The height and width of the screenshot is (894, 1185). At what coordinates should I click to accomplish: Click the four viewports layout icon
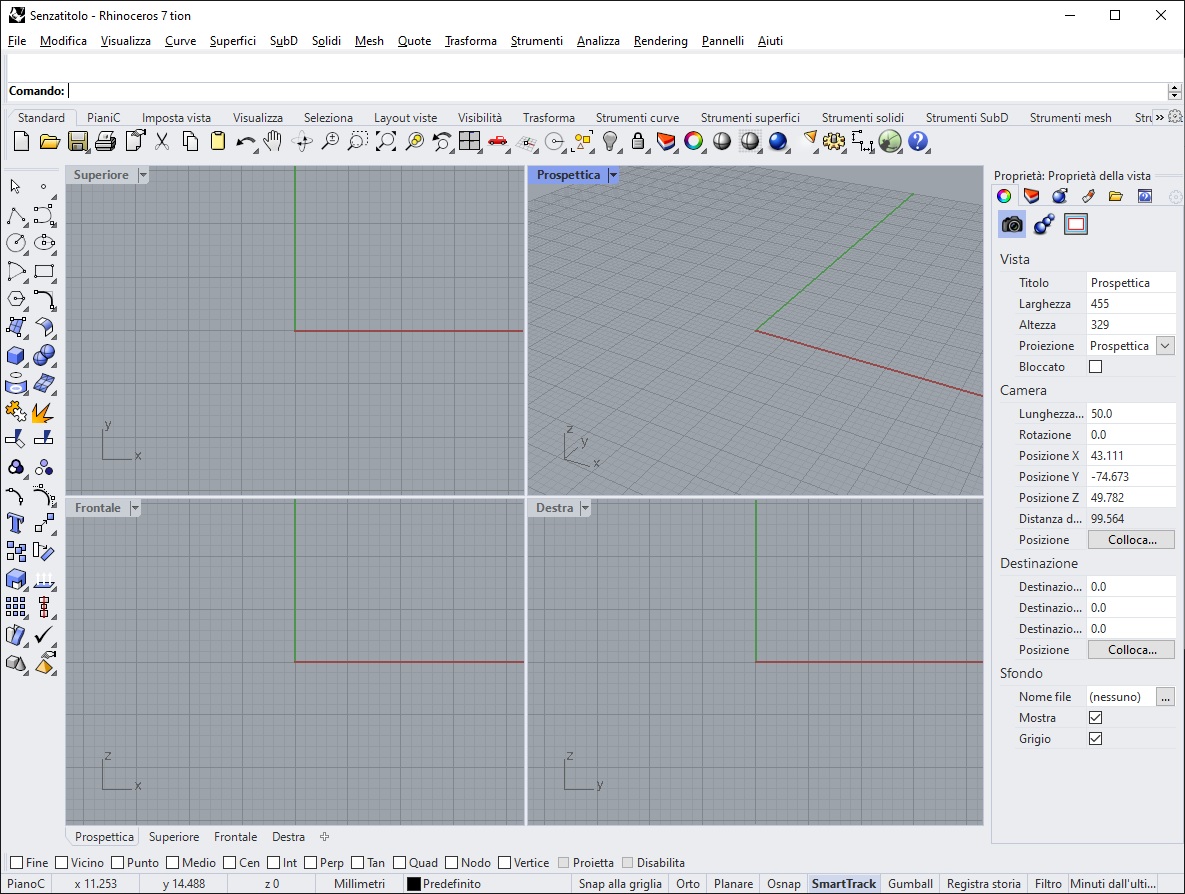(469, 141)
